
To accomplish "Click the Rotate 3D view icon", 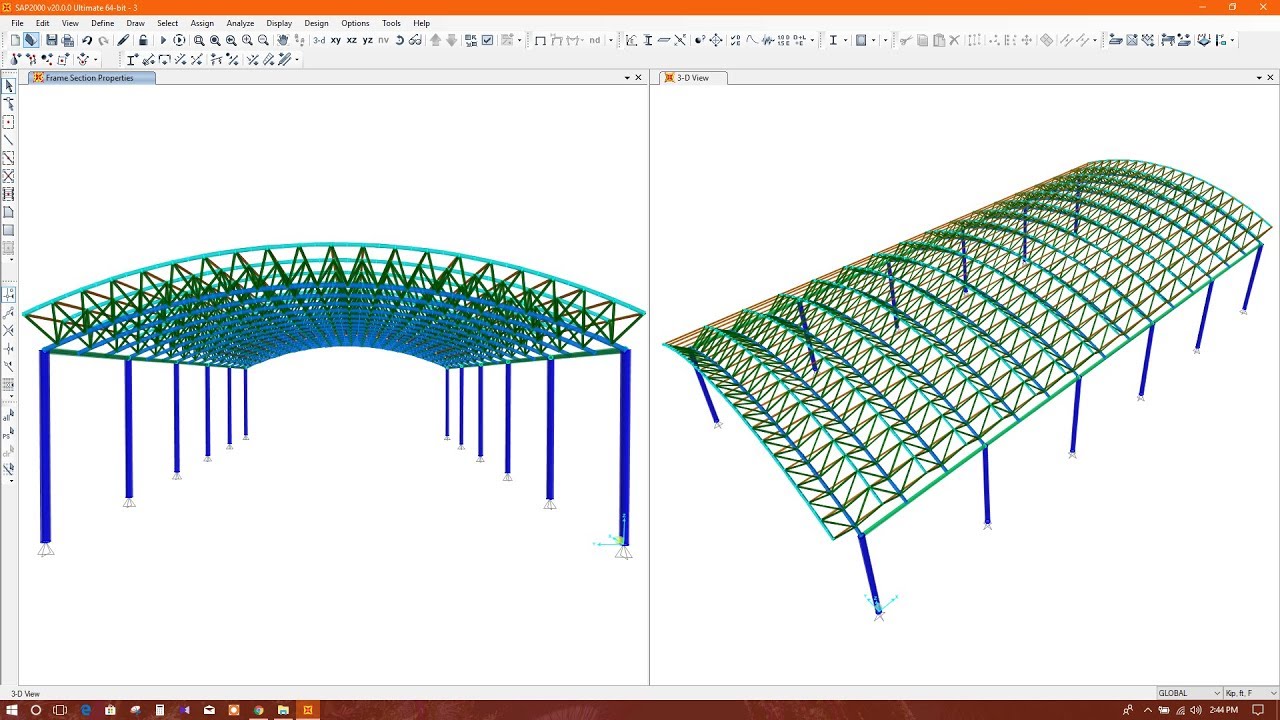I will click(399, 40).
